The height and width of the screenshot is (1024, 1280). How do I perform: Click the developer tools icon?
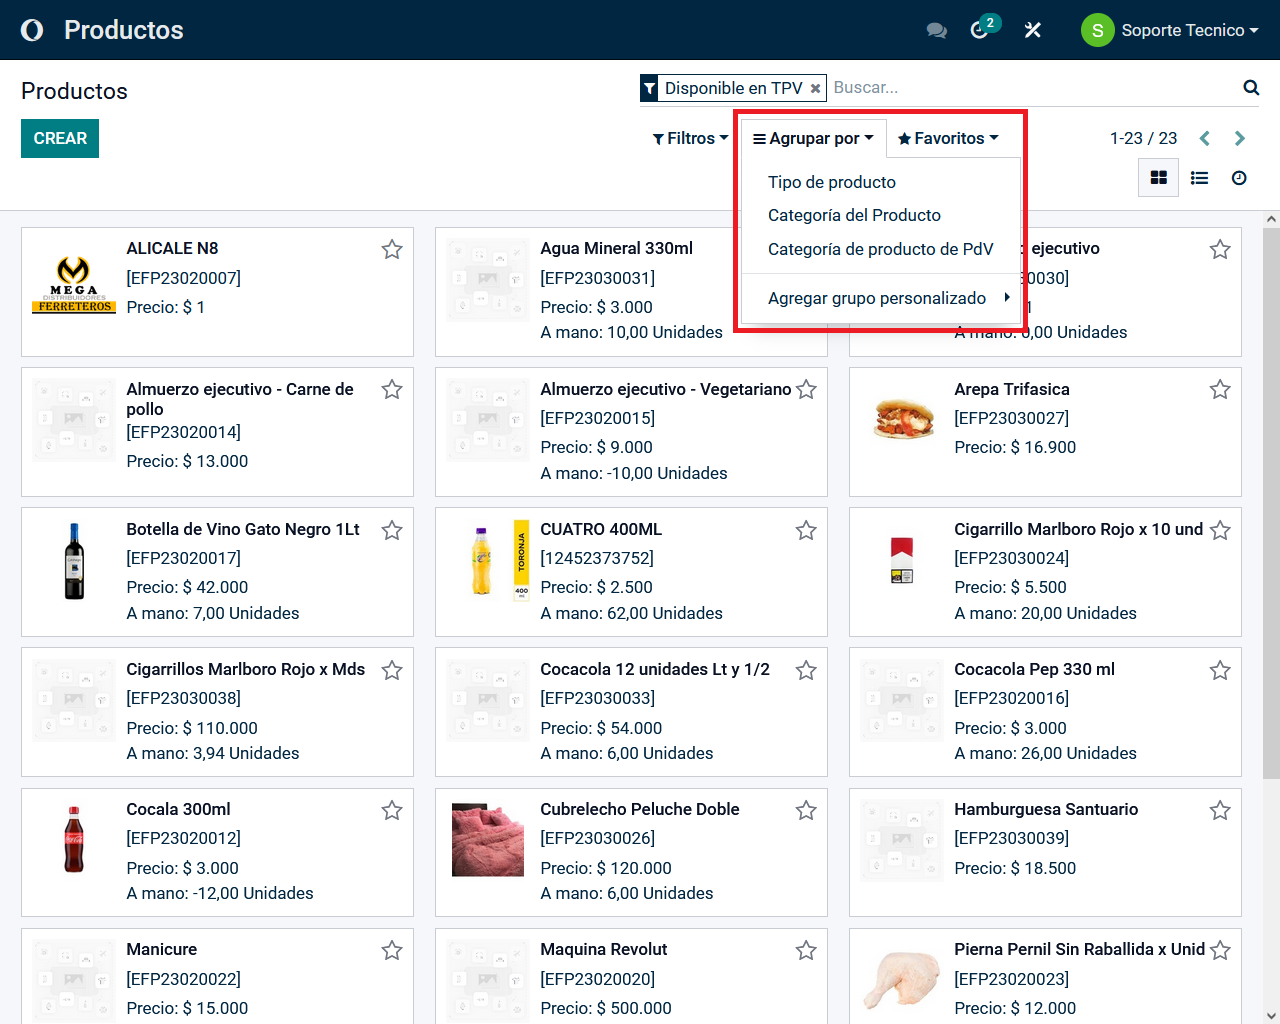pyautogui.click(x=1033, y=30)
